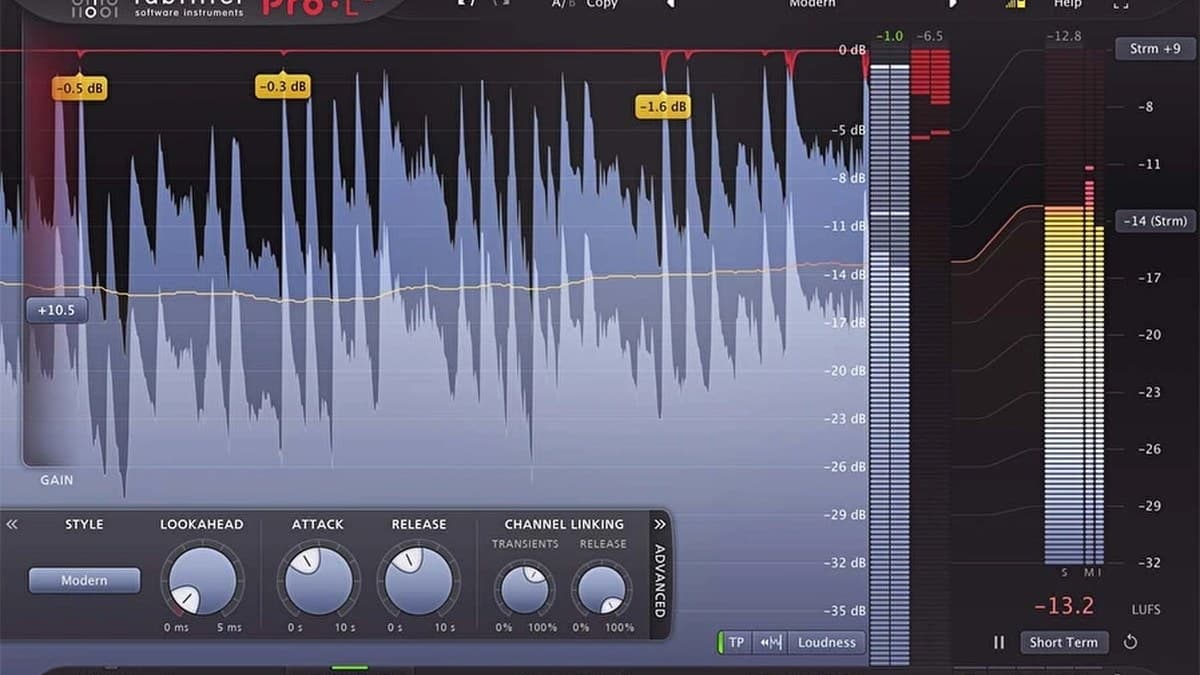Click the -0.3 dB peak label
This screenshot has width=1200, height=675.
(x=283, y=87)
